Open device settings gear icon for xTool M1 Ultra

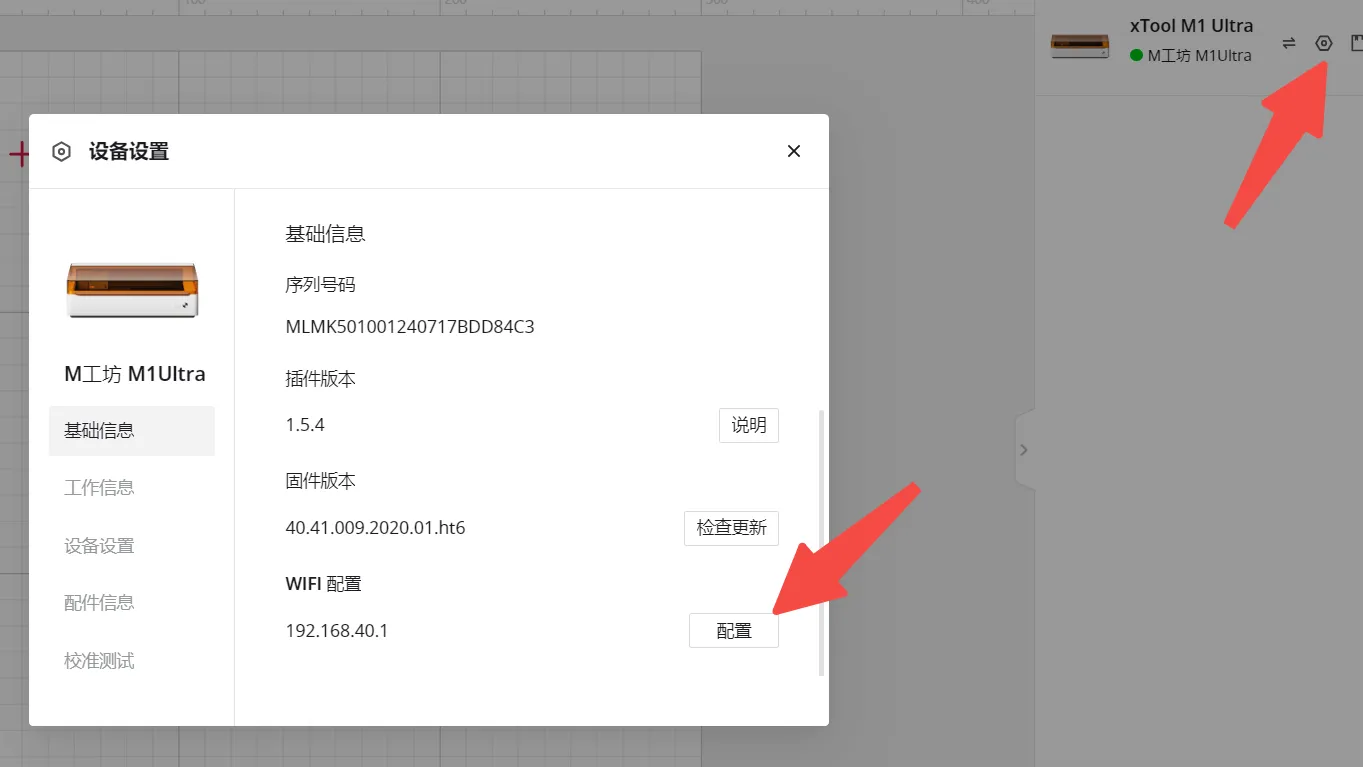(x=1324, y=43)
